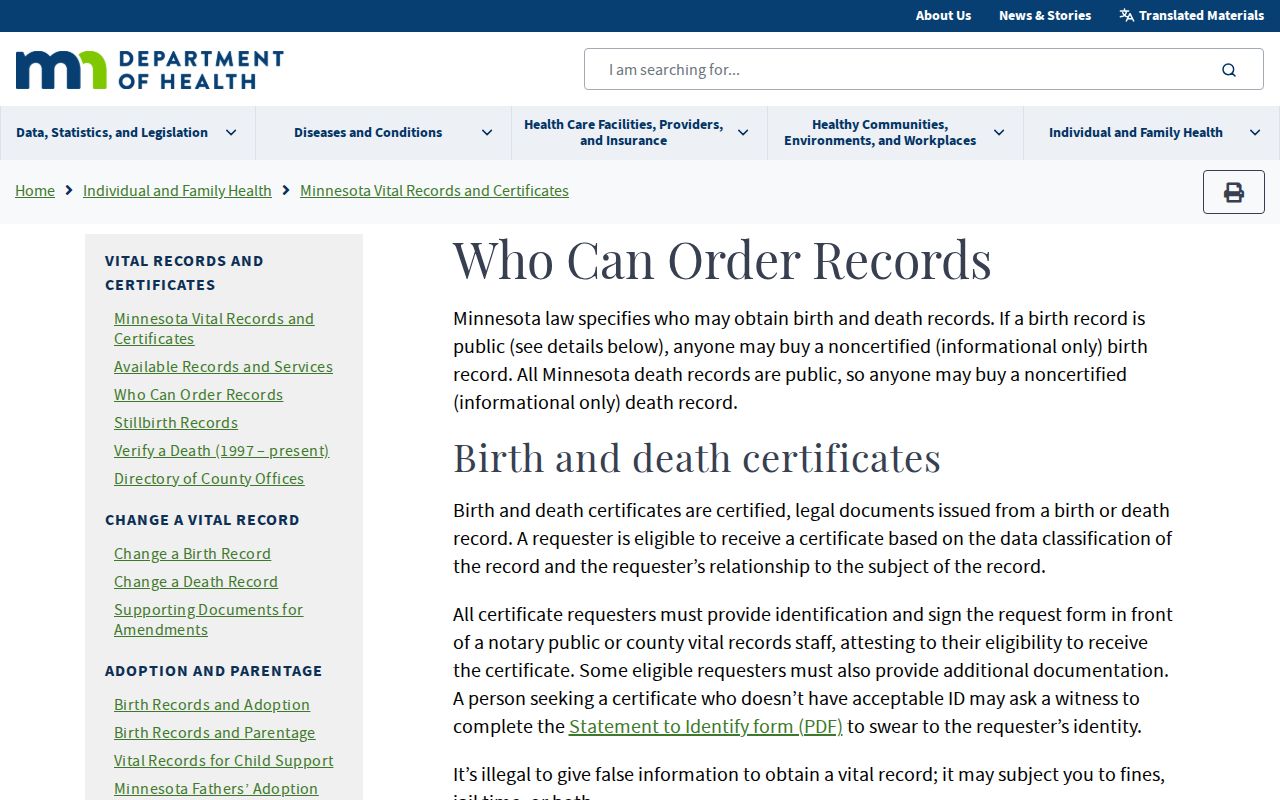Open News & Stories
1280x800 pixels.
coord(1045,15)
